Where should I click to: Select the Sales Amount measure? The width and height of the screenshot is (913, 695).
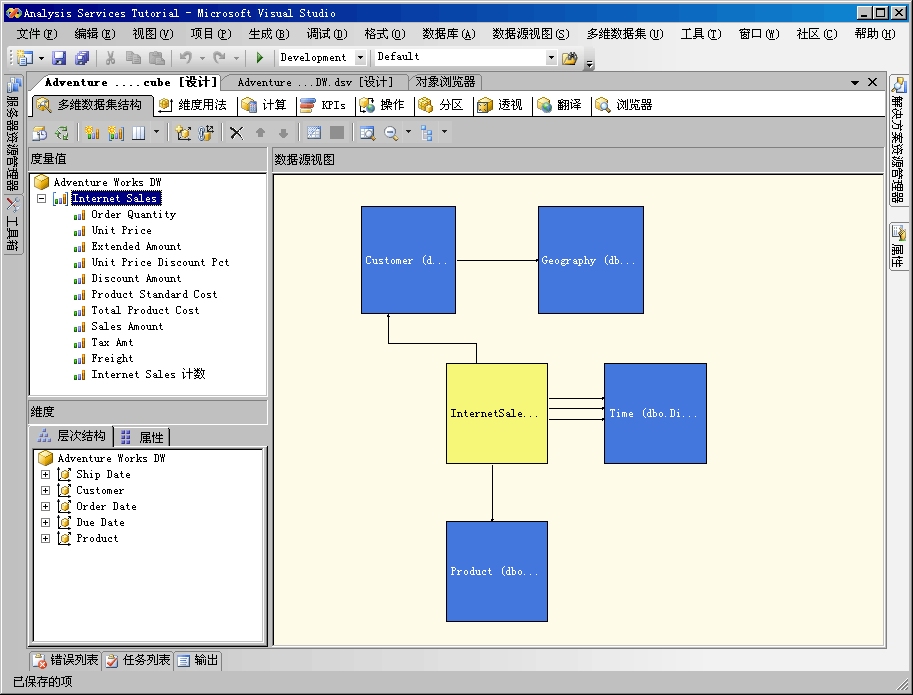click(x=127, y=327)
